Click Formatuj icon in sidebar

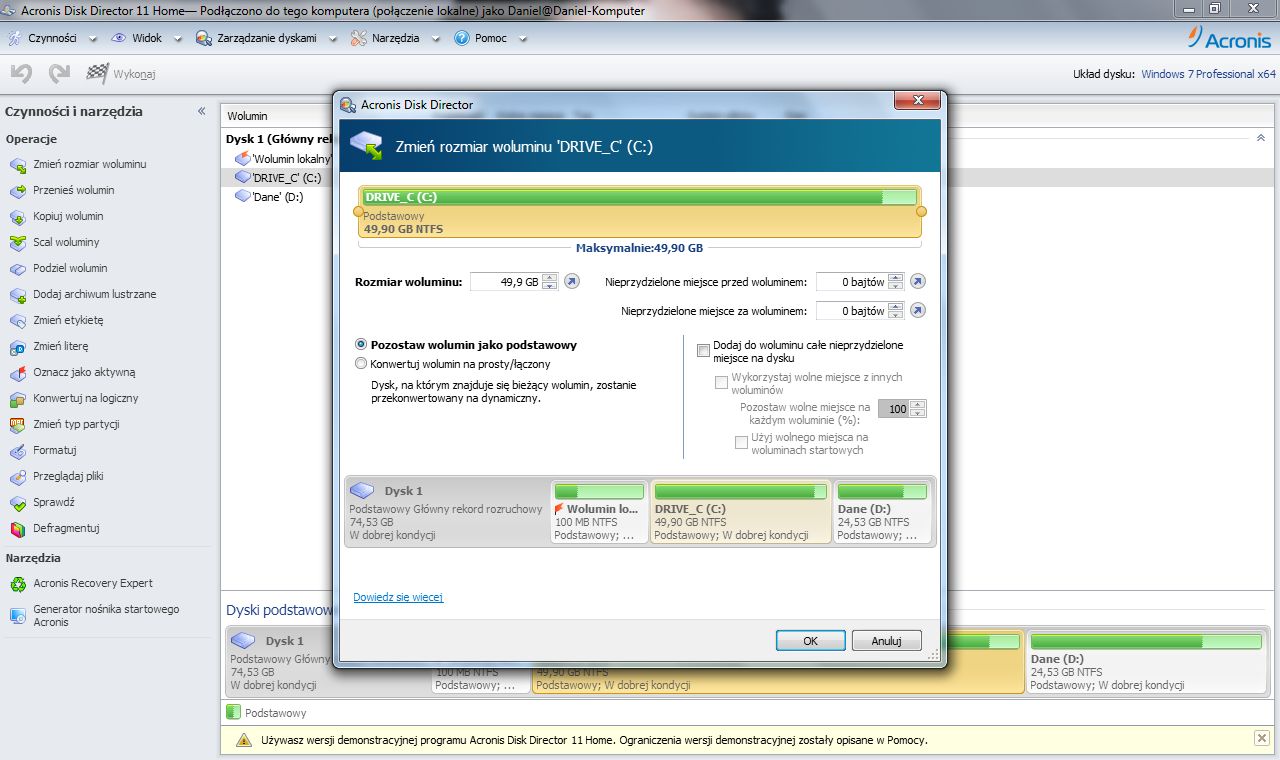click(x=17, y=450)
